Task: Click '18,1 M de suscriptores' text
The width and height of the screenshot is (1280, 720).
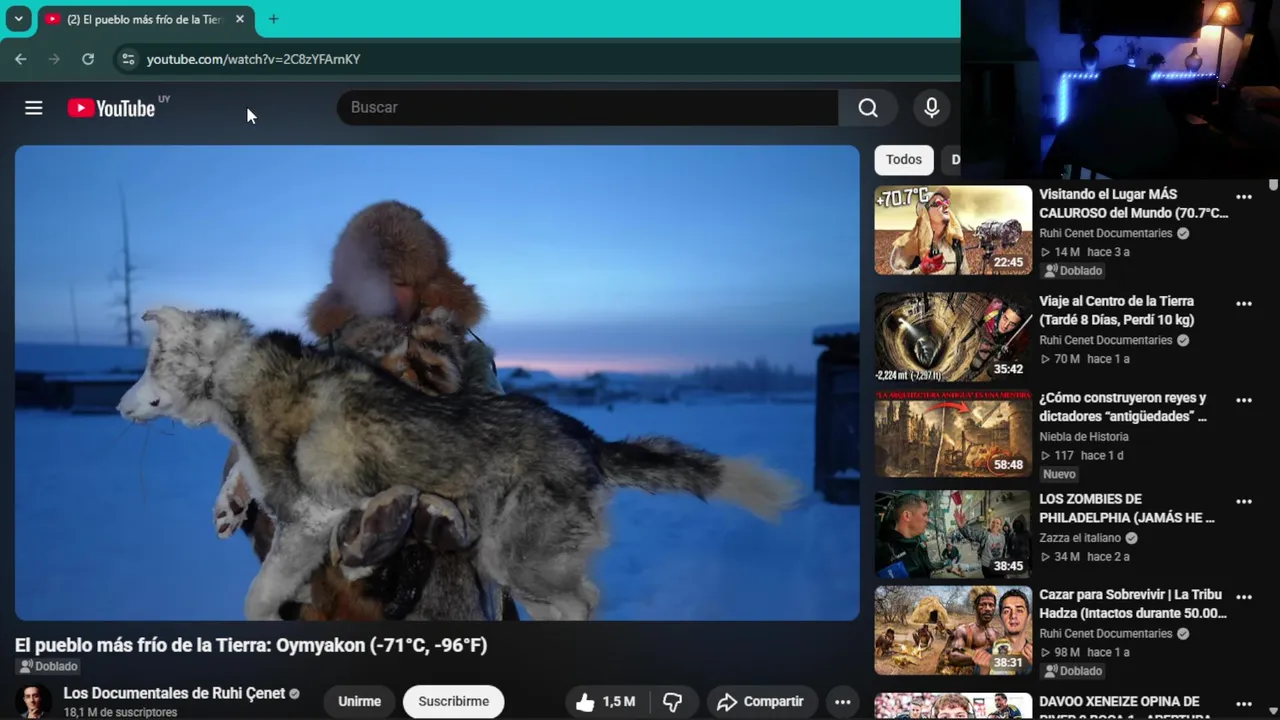Action: tap(120, 713)
